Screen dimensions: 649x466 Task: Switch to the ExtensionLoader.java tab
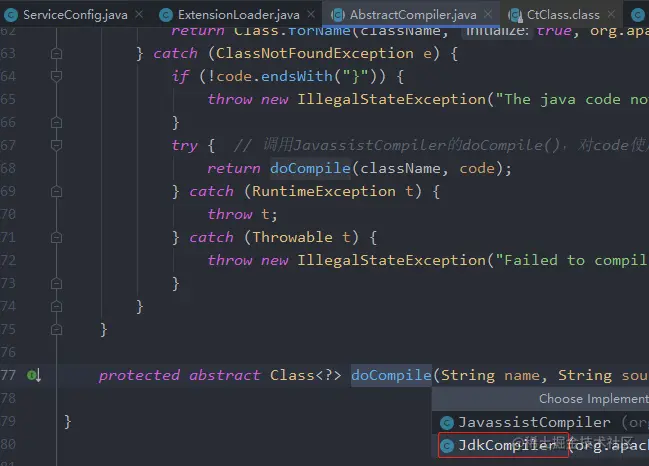pyautogui.click(x=238, y=15)
